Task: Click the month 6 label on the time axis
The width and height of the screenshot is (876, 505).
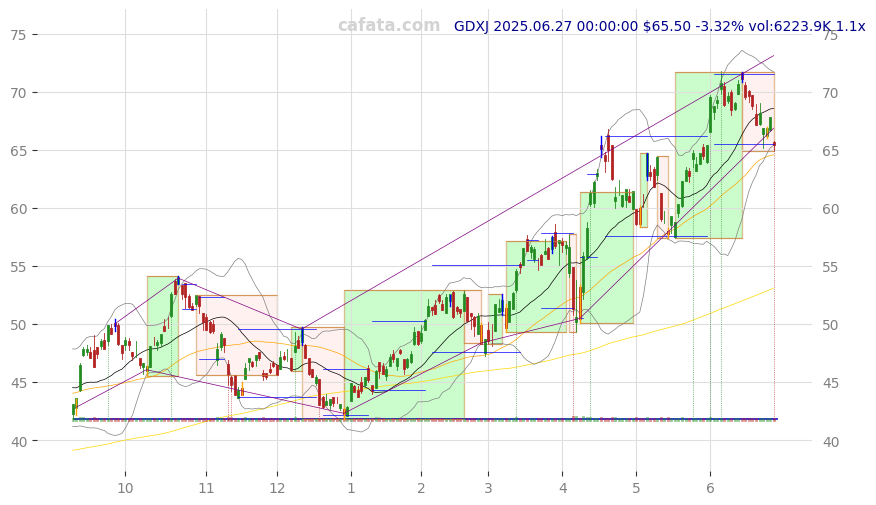Action: [x=710, y=488]
